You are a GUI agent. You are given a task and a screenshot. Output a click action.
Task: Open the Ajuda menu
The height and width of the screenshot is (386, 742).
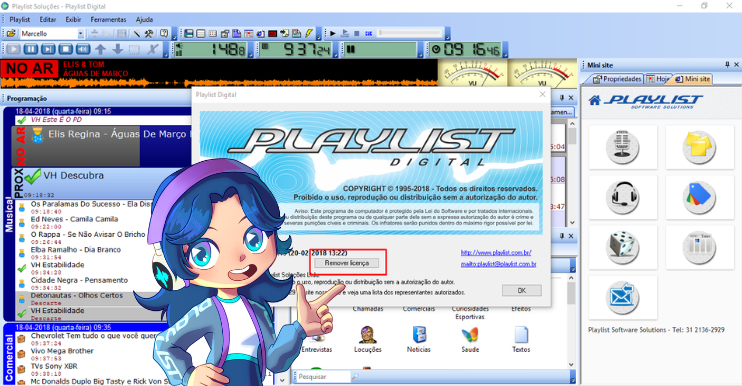144,19
